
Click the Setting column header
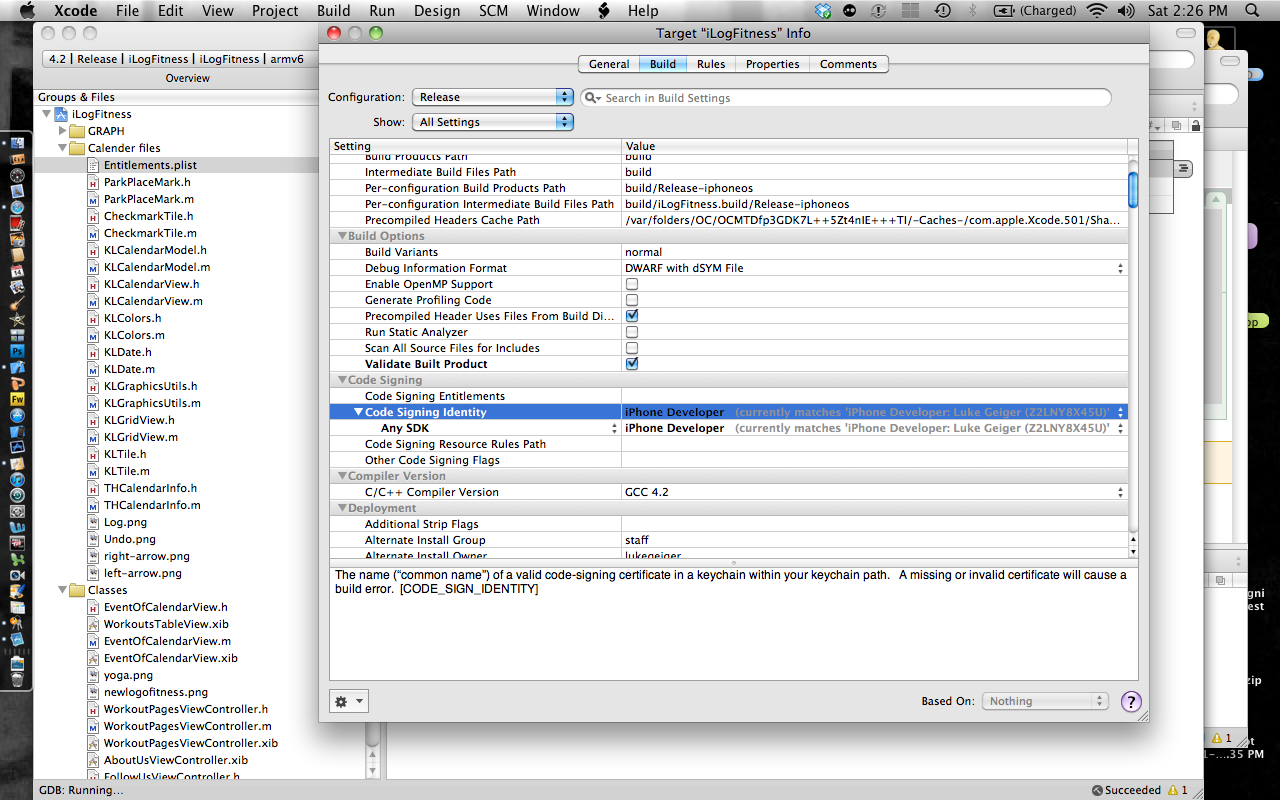(x=475, y=146)
